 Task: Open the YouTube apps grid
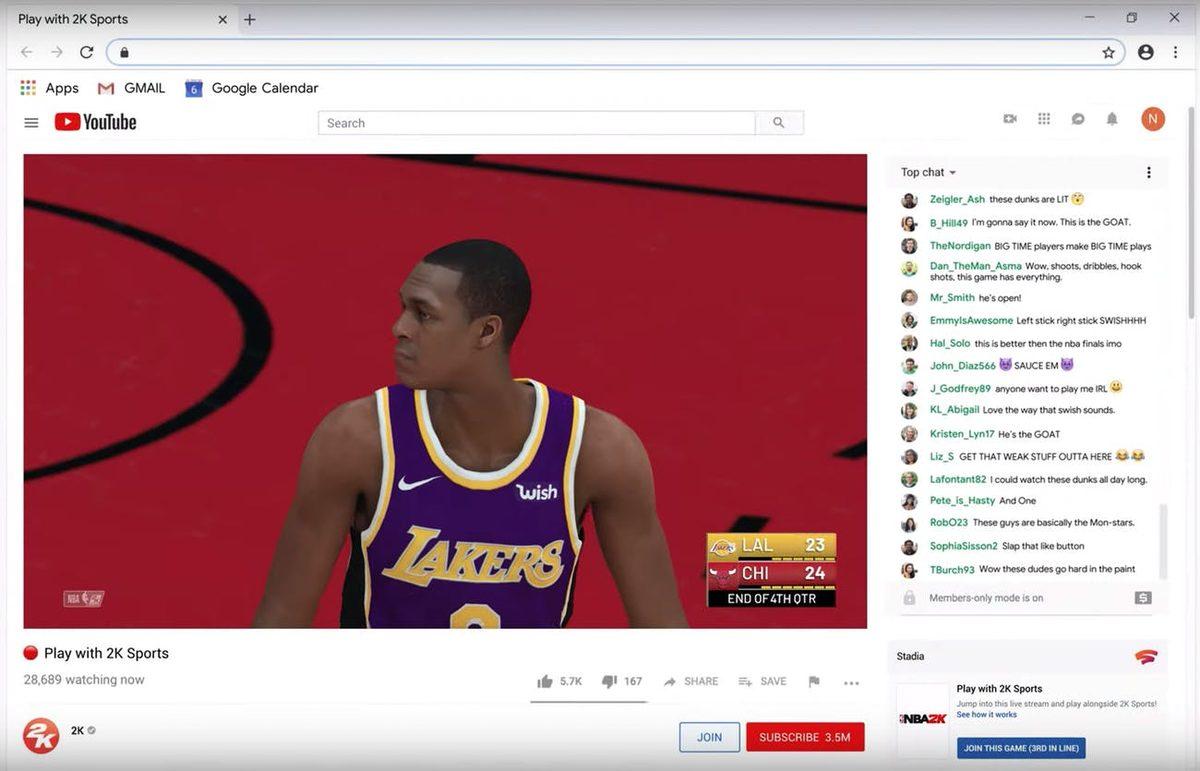[x=1044, y=118]
